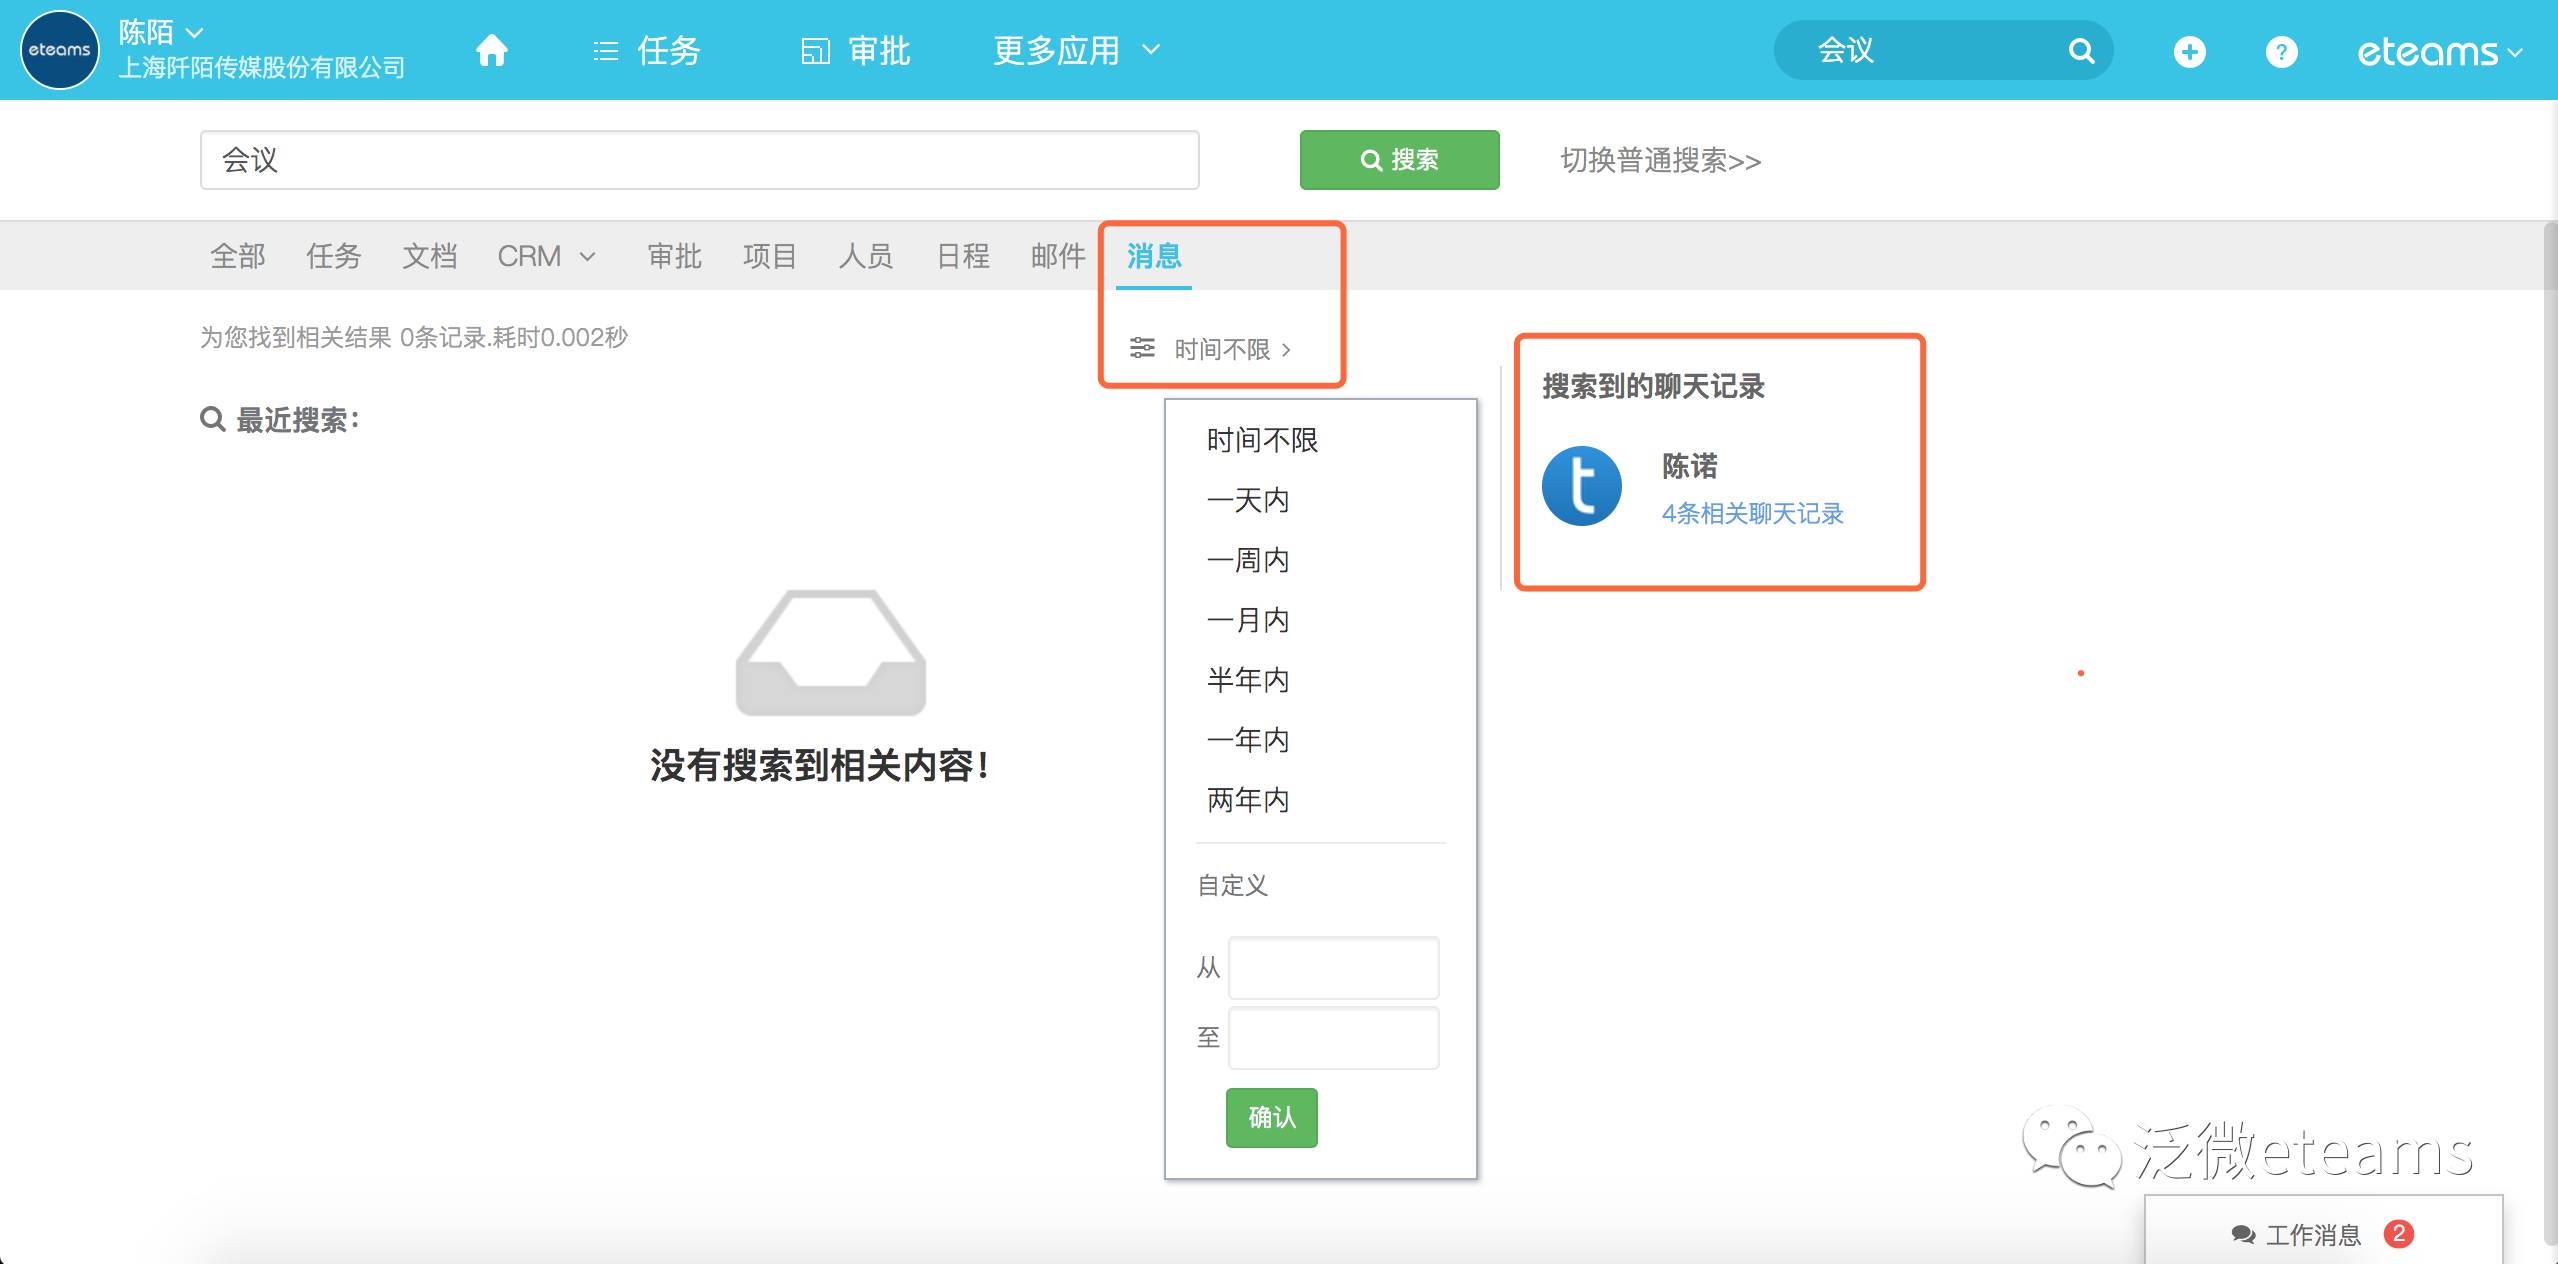Open the help question mark icon
Viewport: 2558px width, 1264px height.
pos(2281,51)
